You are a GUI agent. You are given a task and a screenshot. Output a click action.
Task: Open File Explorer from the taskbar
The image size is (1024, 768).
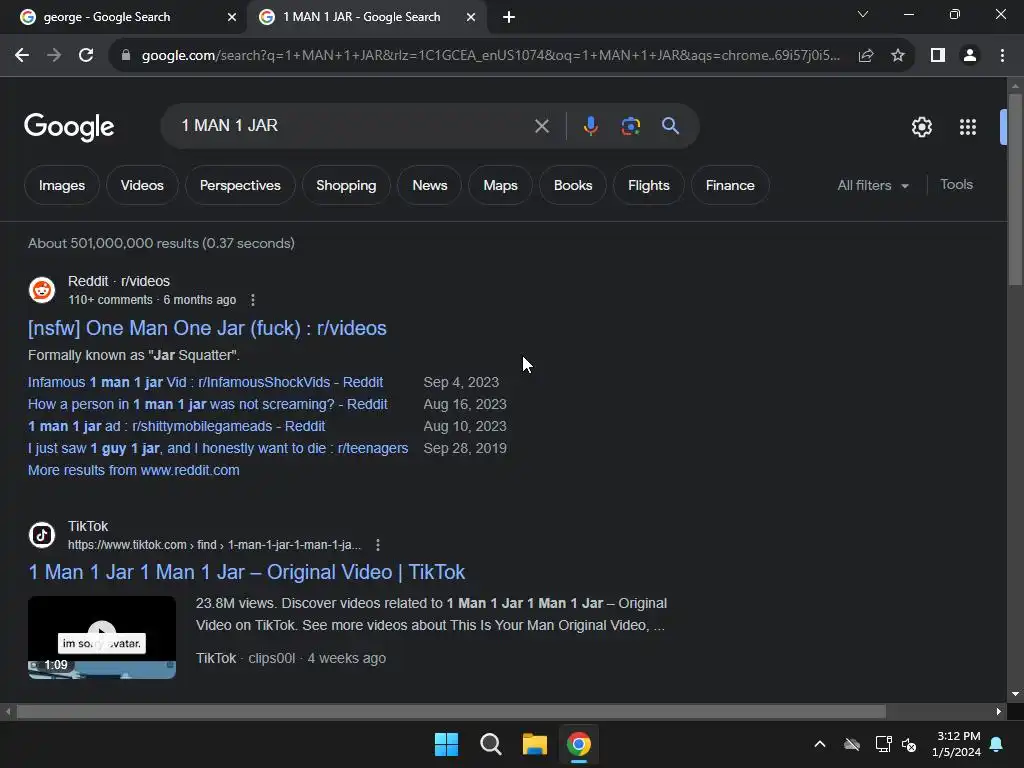point(534,744)
